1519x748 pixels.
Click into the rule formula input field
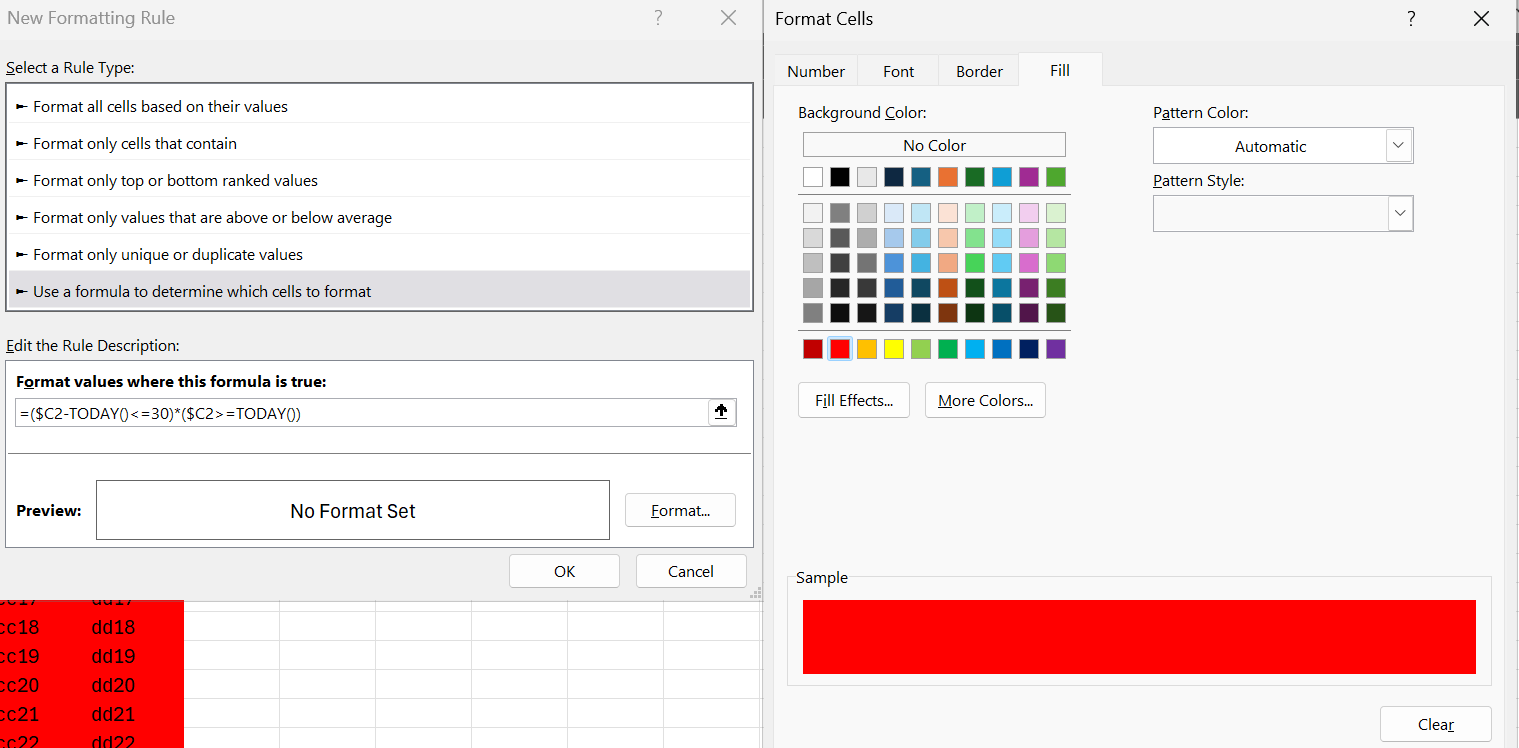362,413
